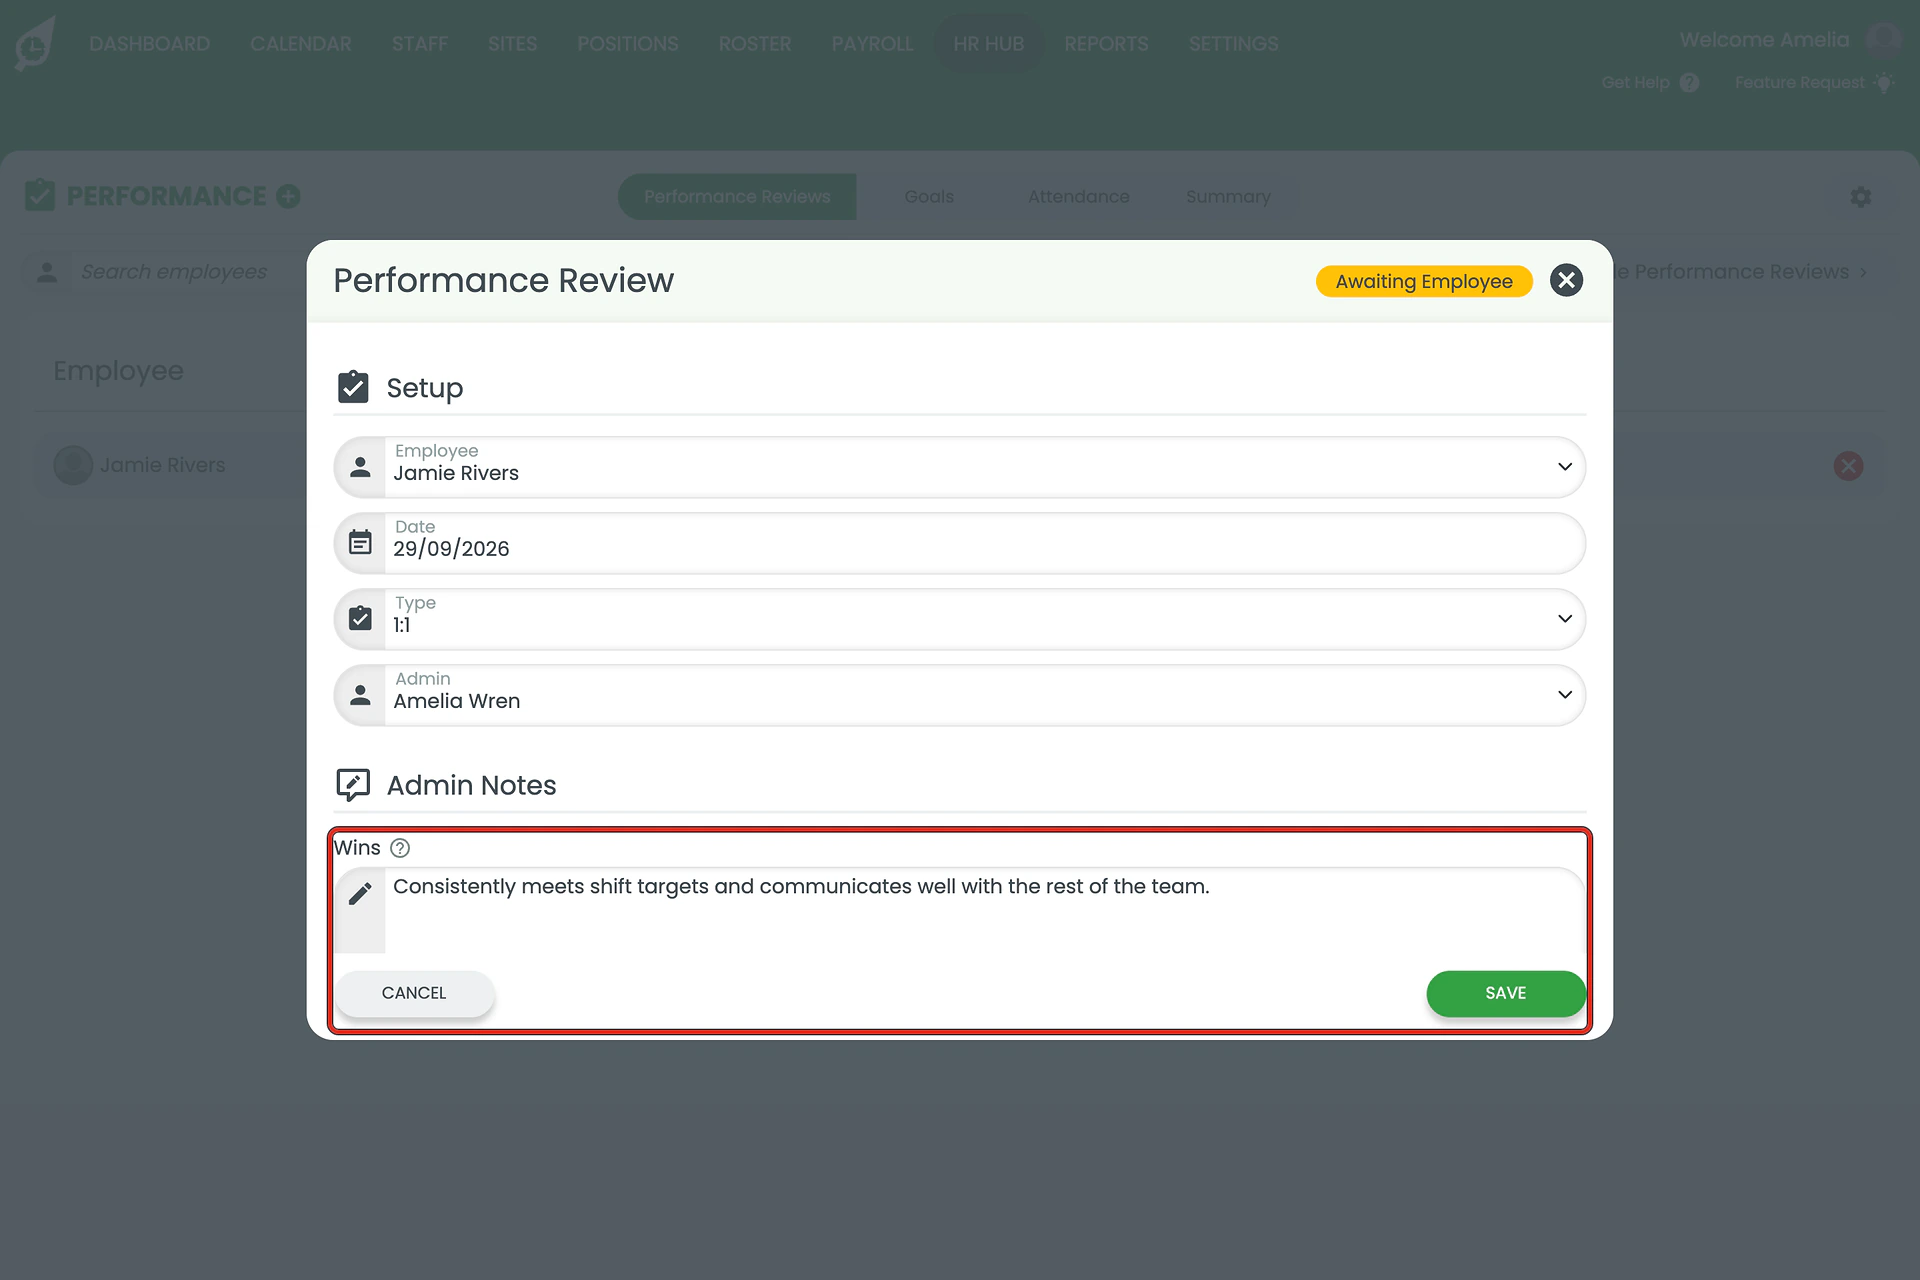Screen dimensions: 1920x1280
Task: Click the person icon in Admin field
Action: tap(360, 694)
